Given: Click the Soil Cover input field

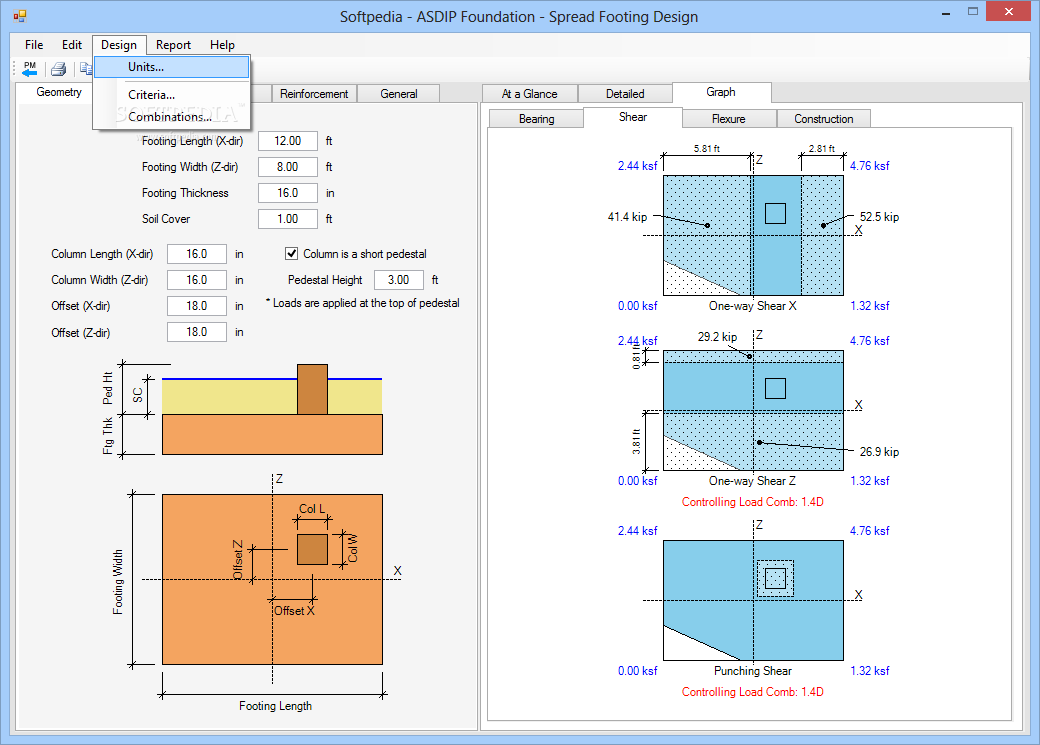Looking at the screenshot, I should (287, 218).
